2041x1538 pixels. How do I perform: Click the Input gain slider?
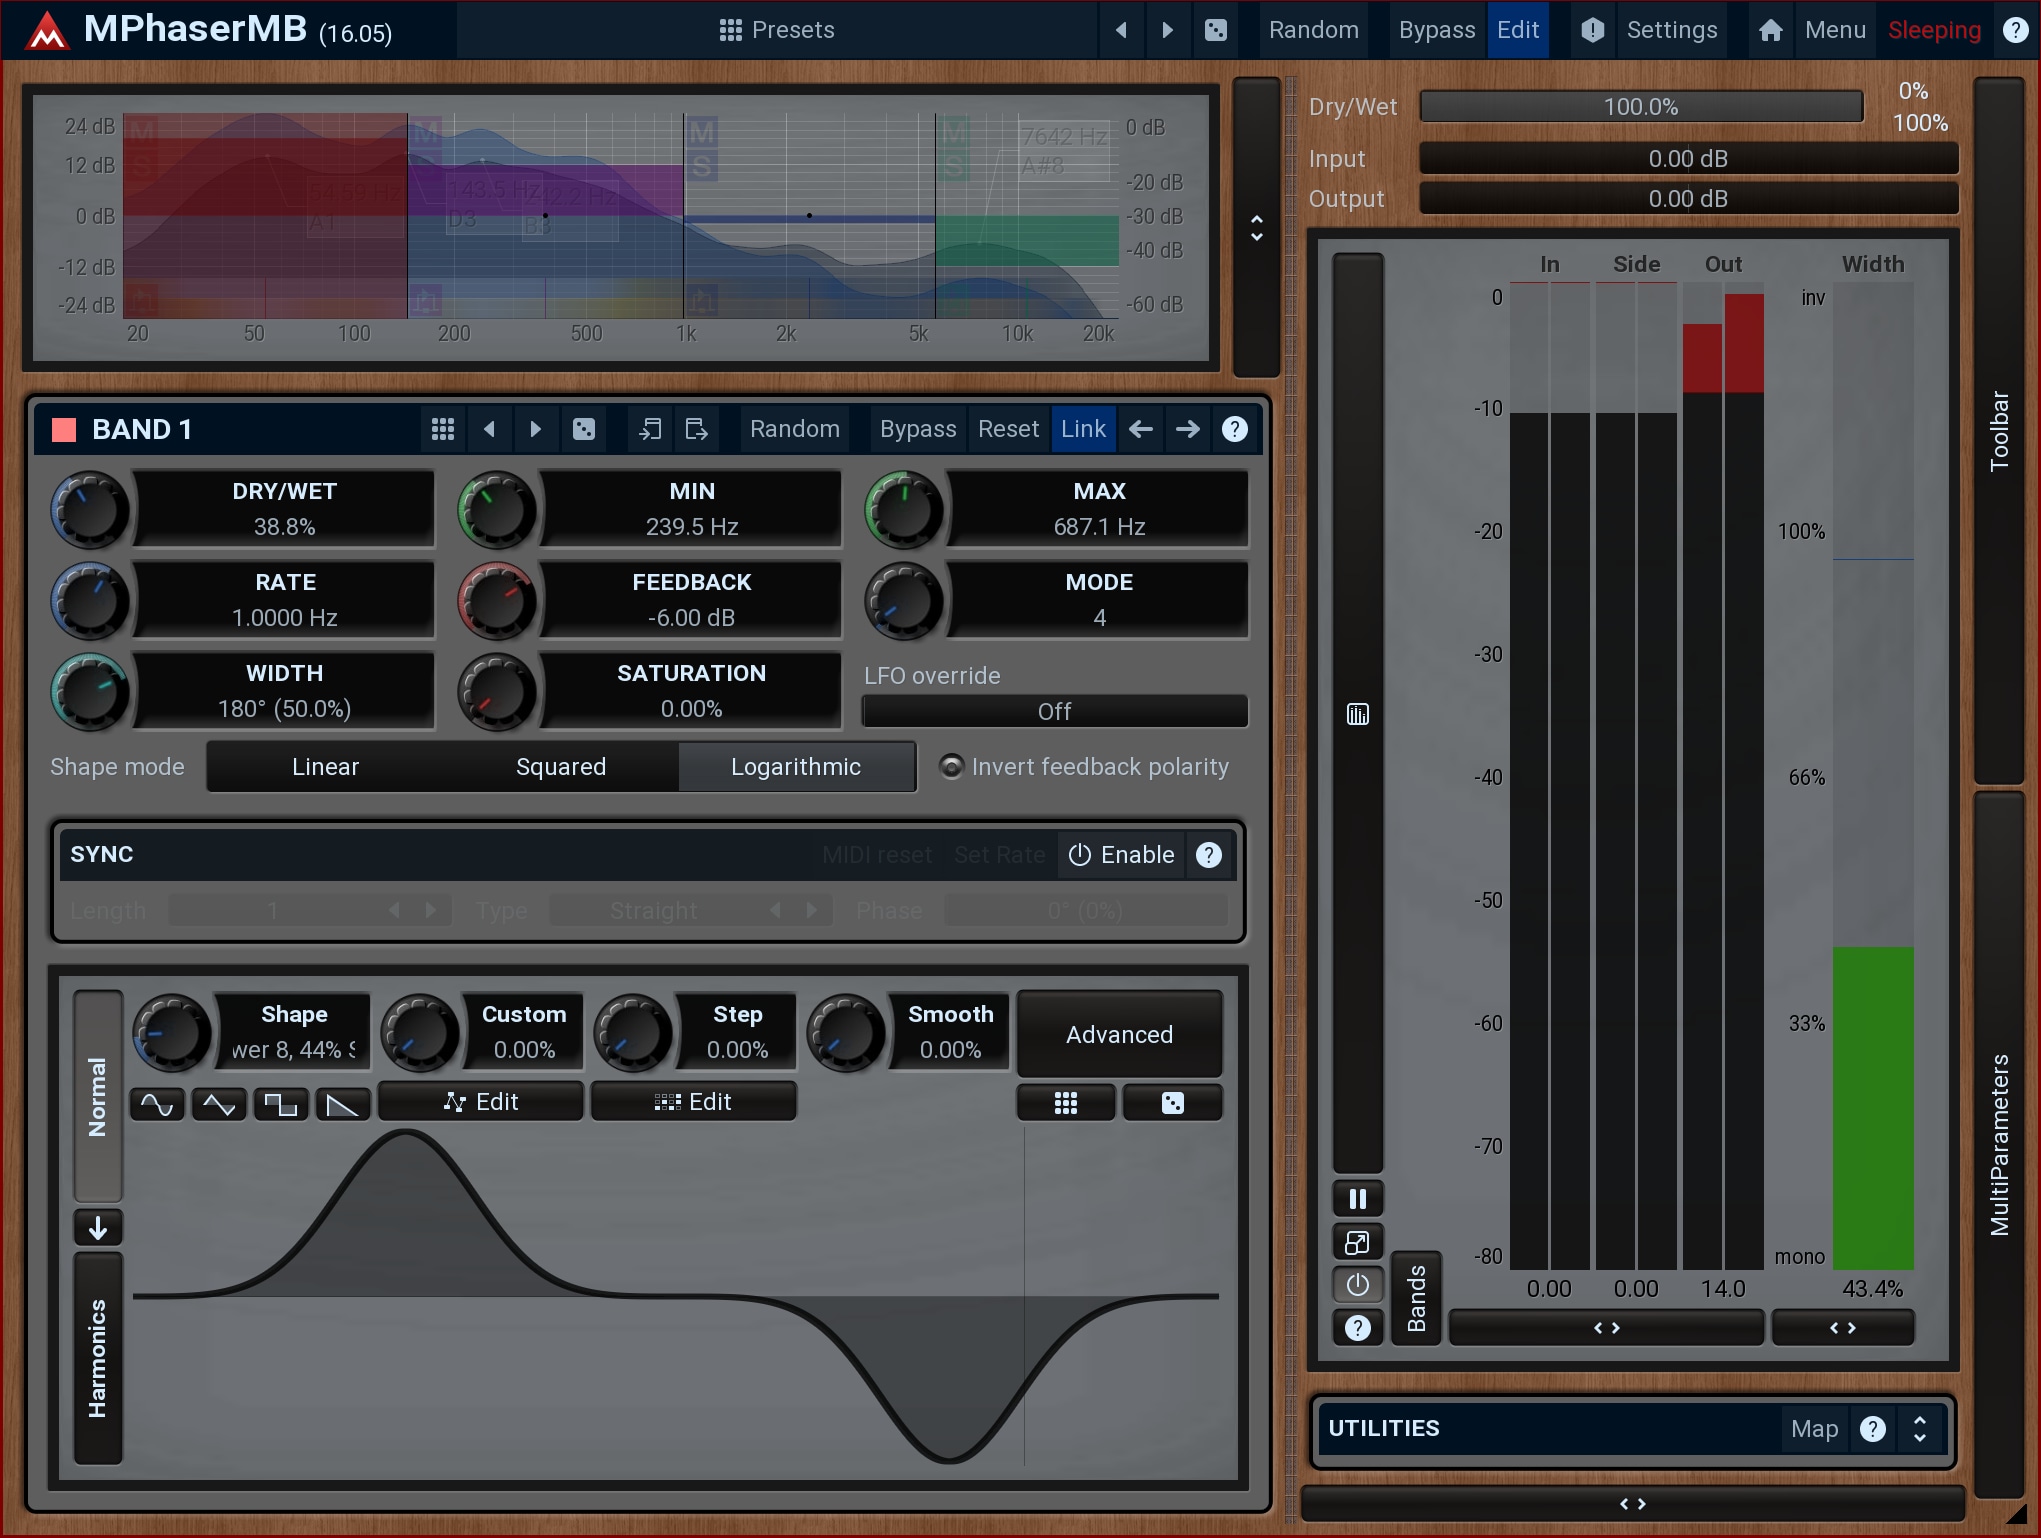pyautogui.click(x=1688, y=159)
